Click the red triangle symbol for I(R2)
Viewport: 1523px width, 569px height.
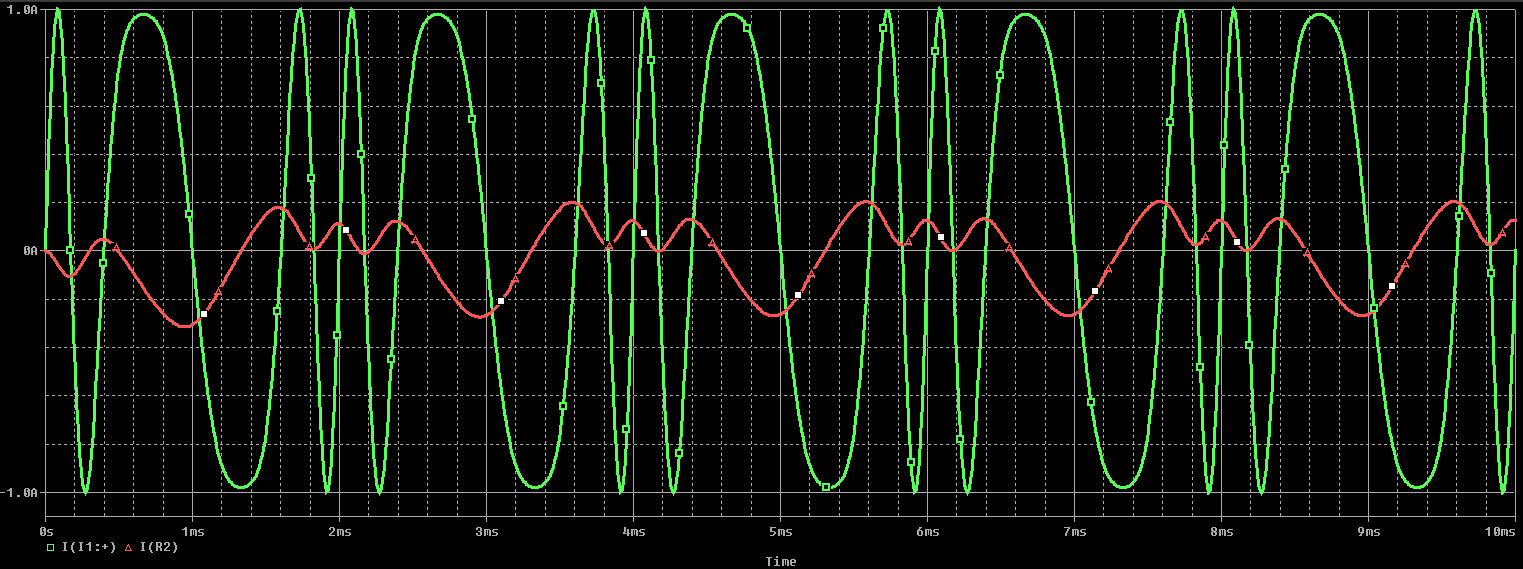[128, 547]
